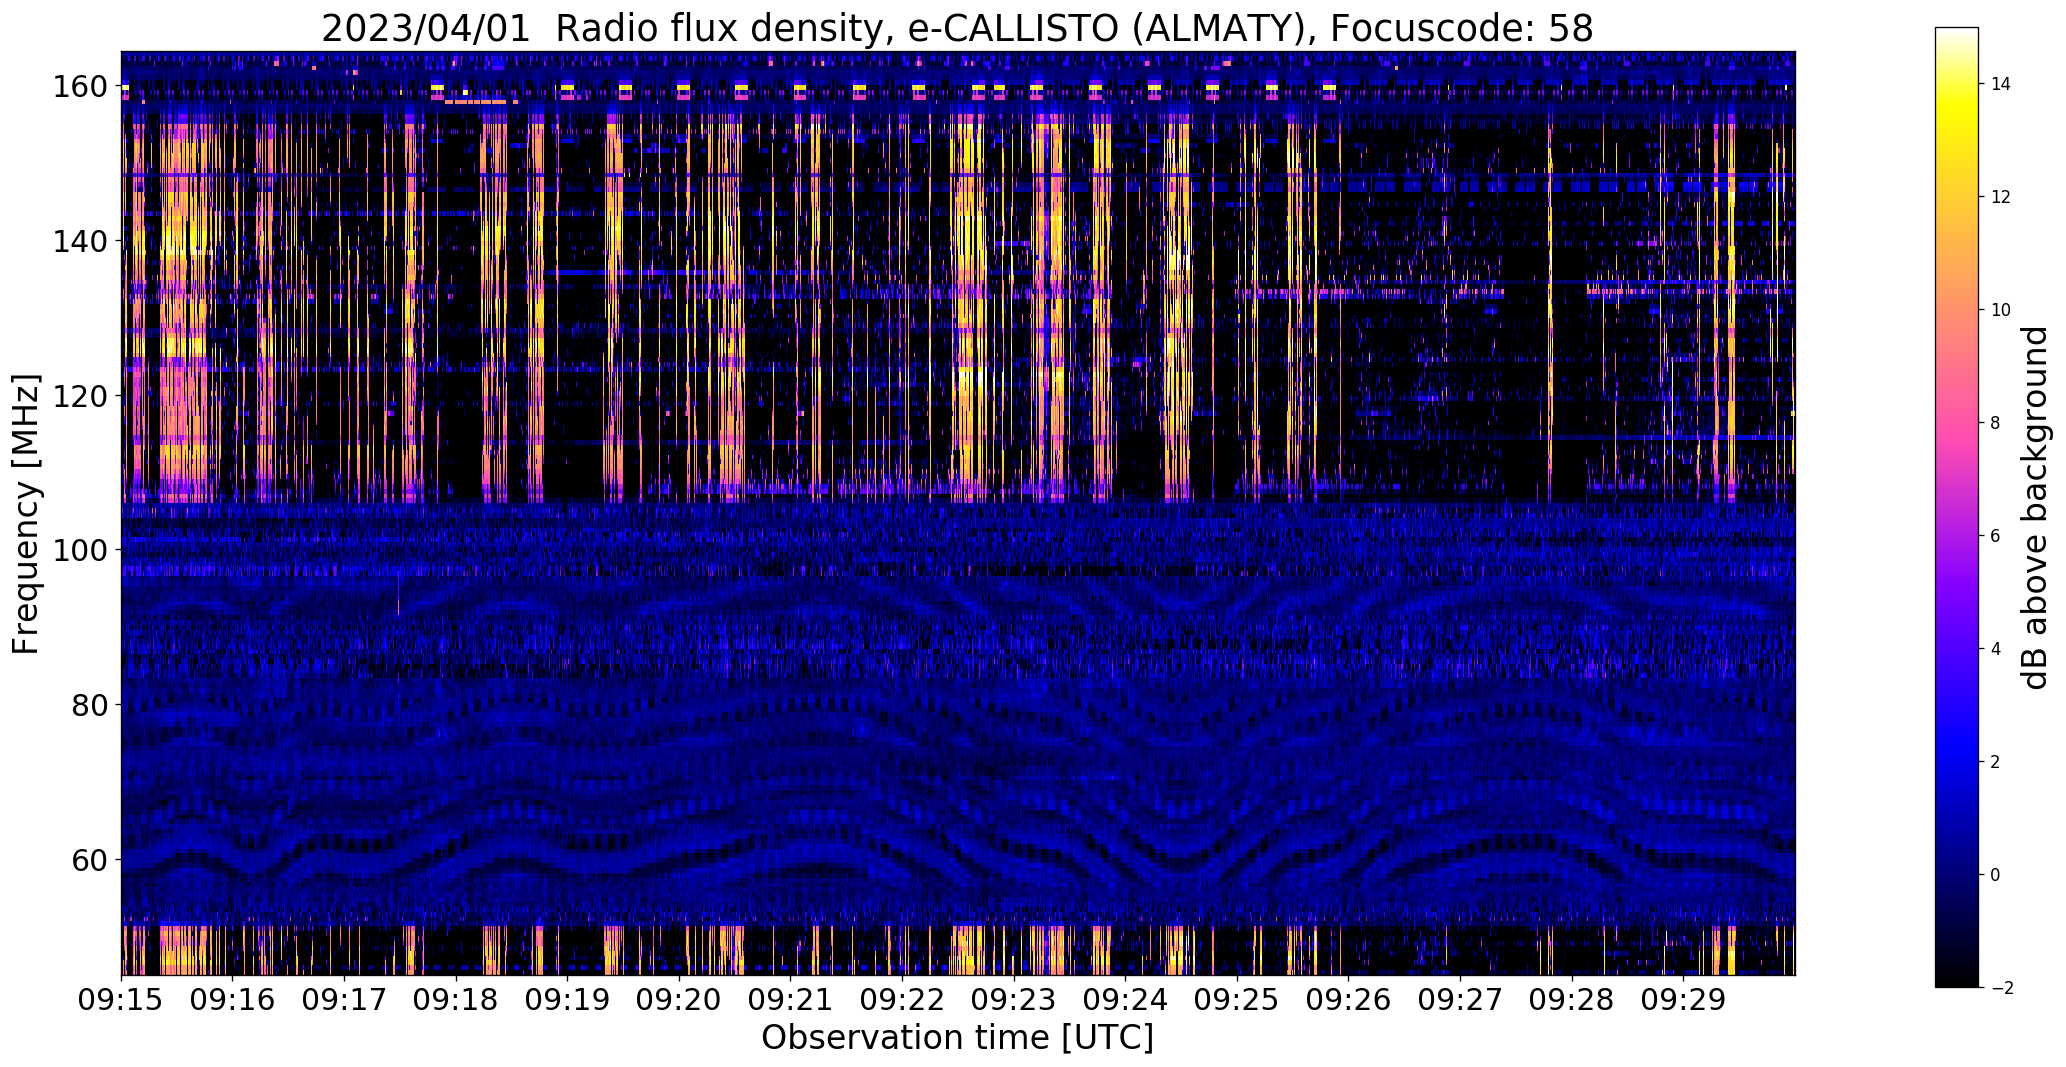2066x1067 pixels.
Task: Pick the 10 dB colorbar tick label
Action: click(x=2001, y=310)
